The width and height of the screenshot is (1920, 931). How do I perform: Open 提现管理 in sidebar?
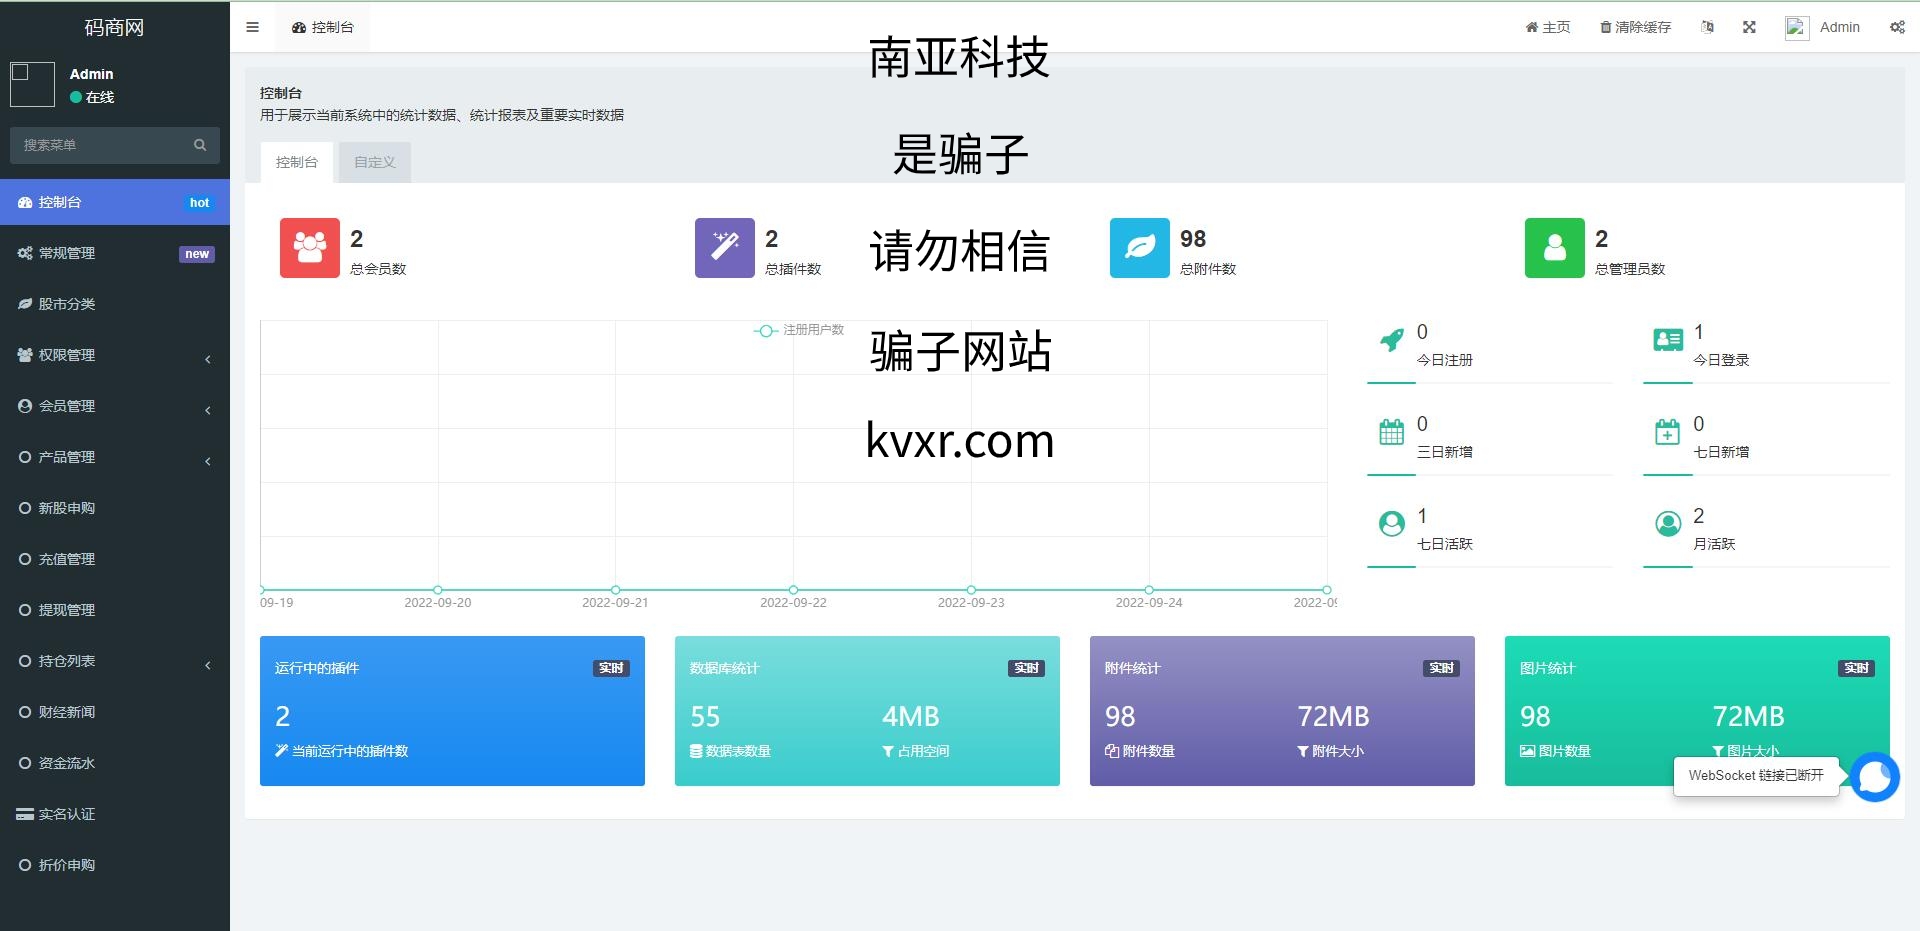pos(115,610)
